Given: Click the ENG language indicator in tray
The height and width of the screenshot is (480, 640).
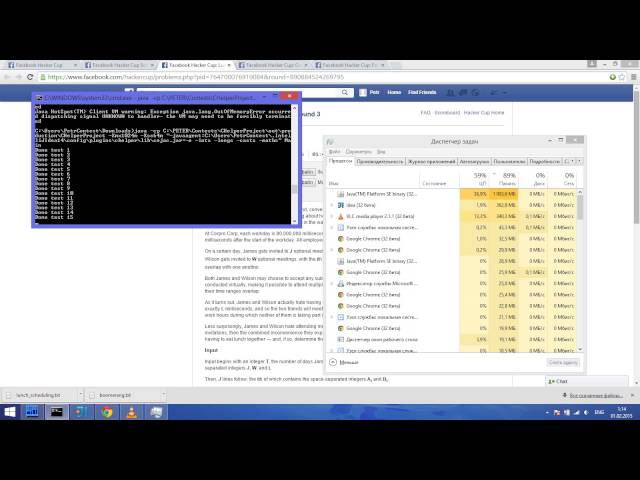Looking at the screenshot, I should tap(599, 413).
